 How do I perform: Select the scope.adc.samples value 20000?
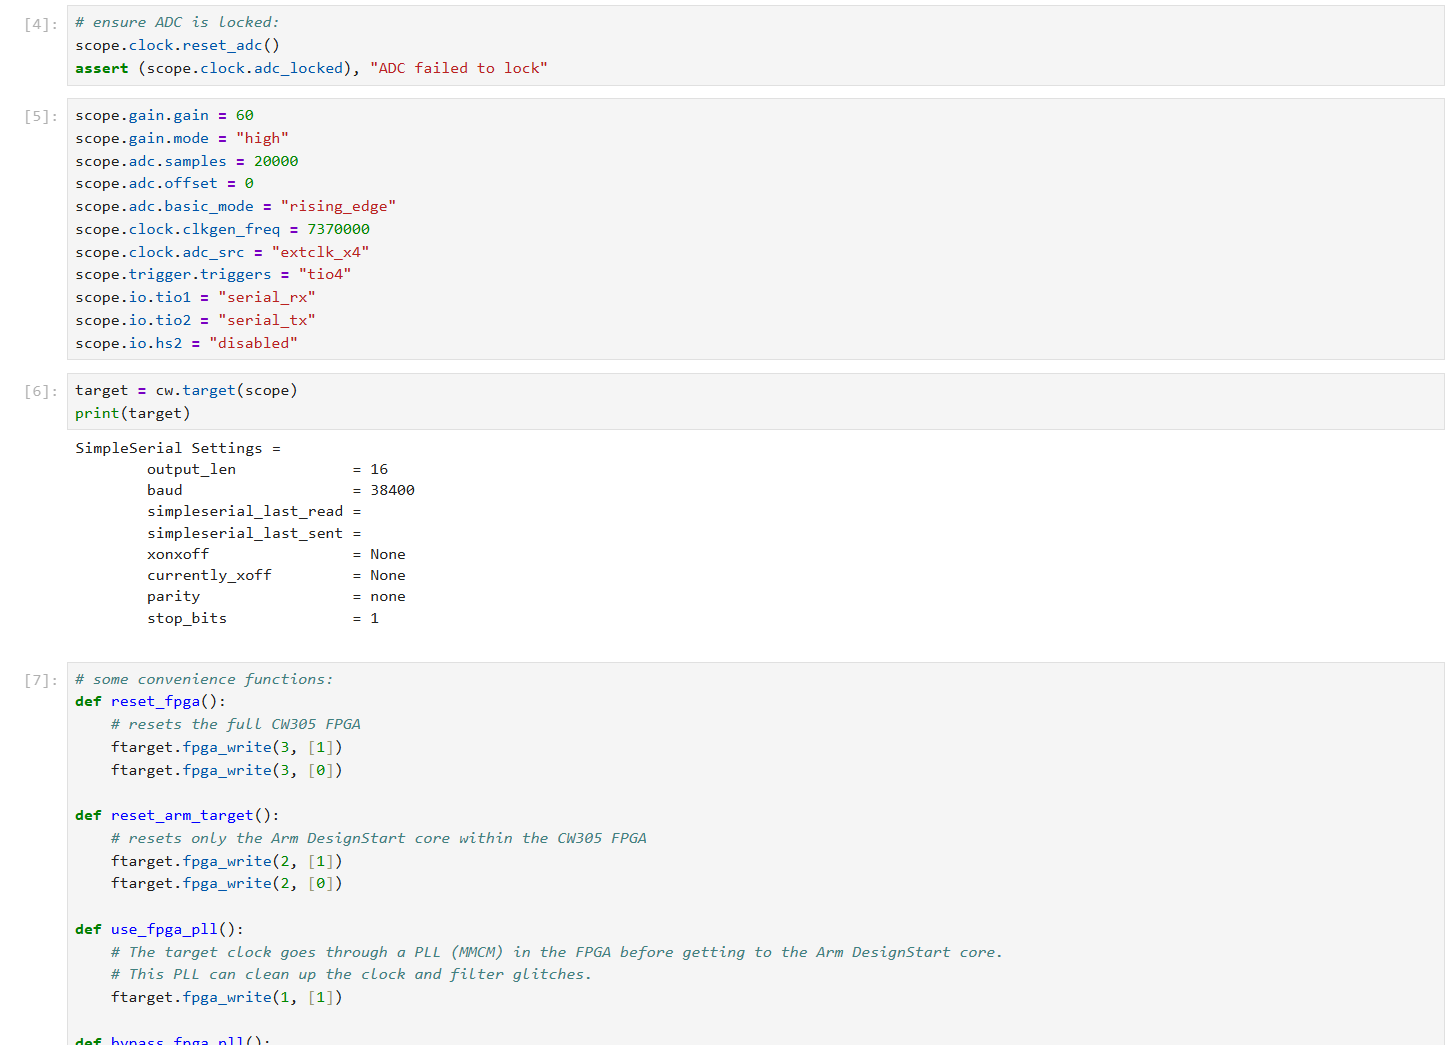[x=275, y=161]
